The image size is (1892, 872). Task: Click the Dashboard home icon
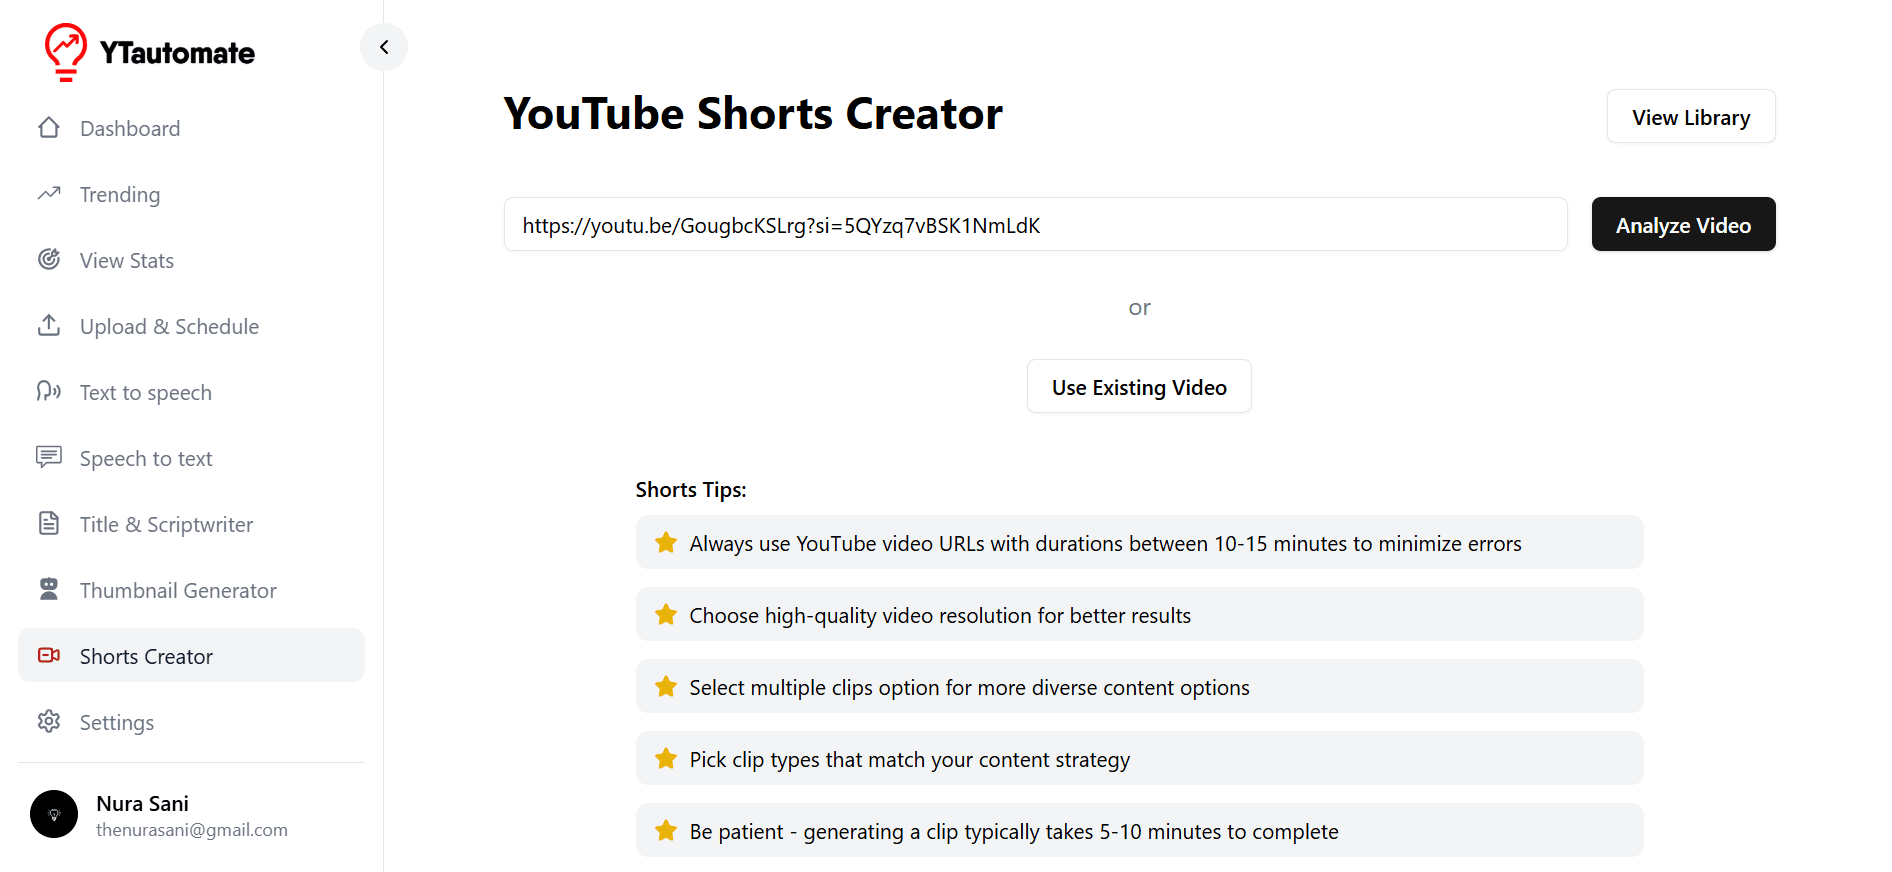click(x=49, y=128)
